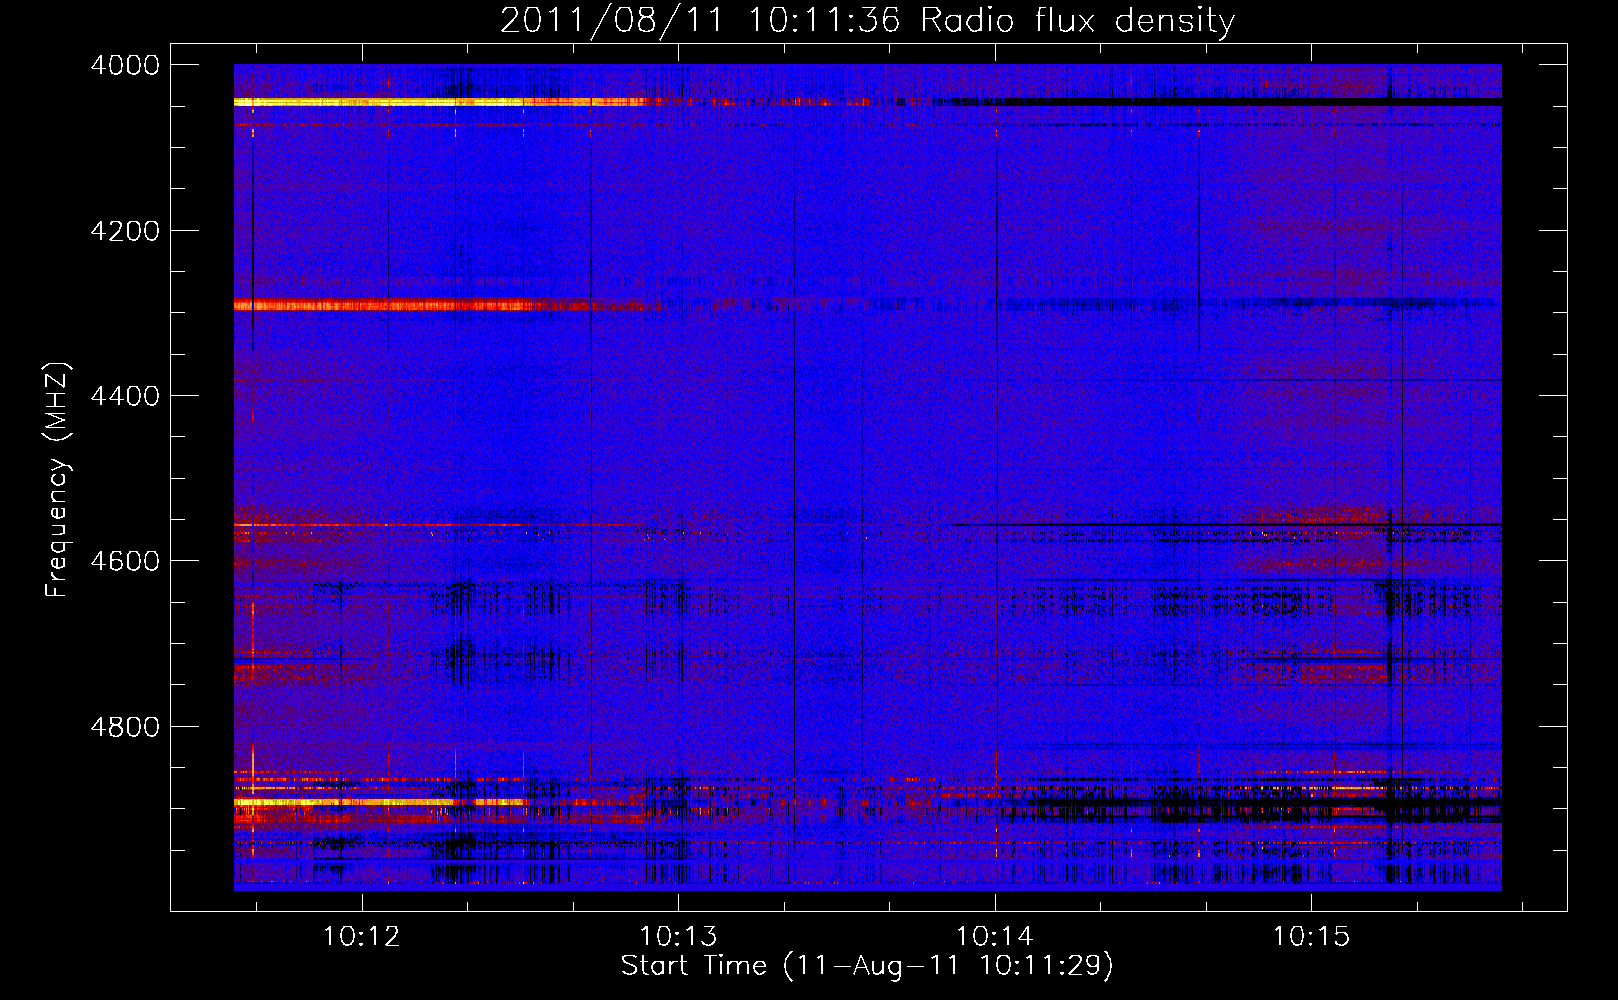
Task: Click the plot title '2011/08/11 10:11:36 Radio flux density'
Action: tap(867, 21)
